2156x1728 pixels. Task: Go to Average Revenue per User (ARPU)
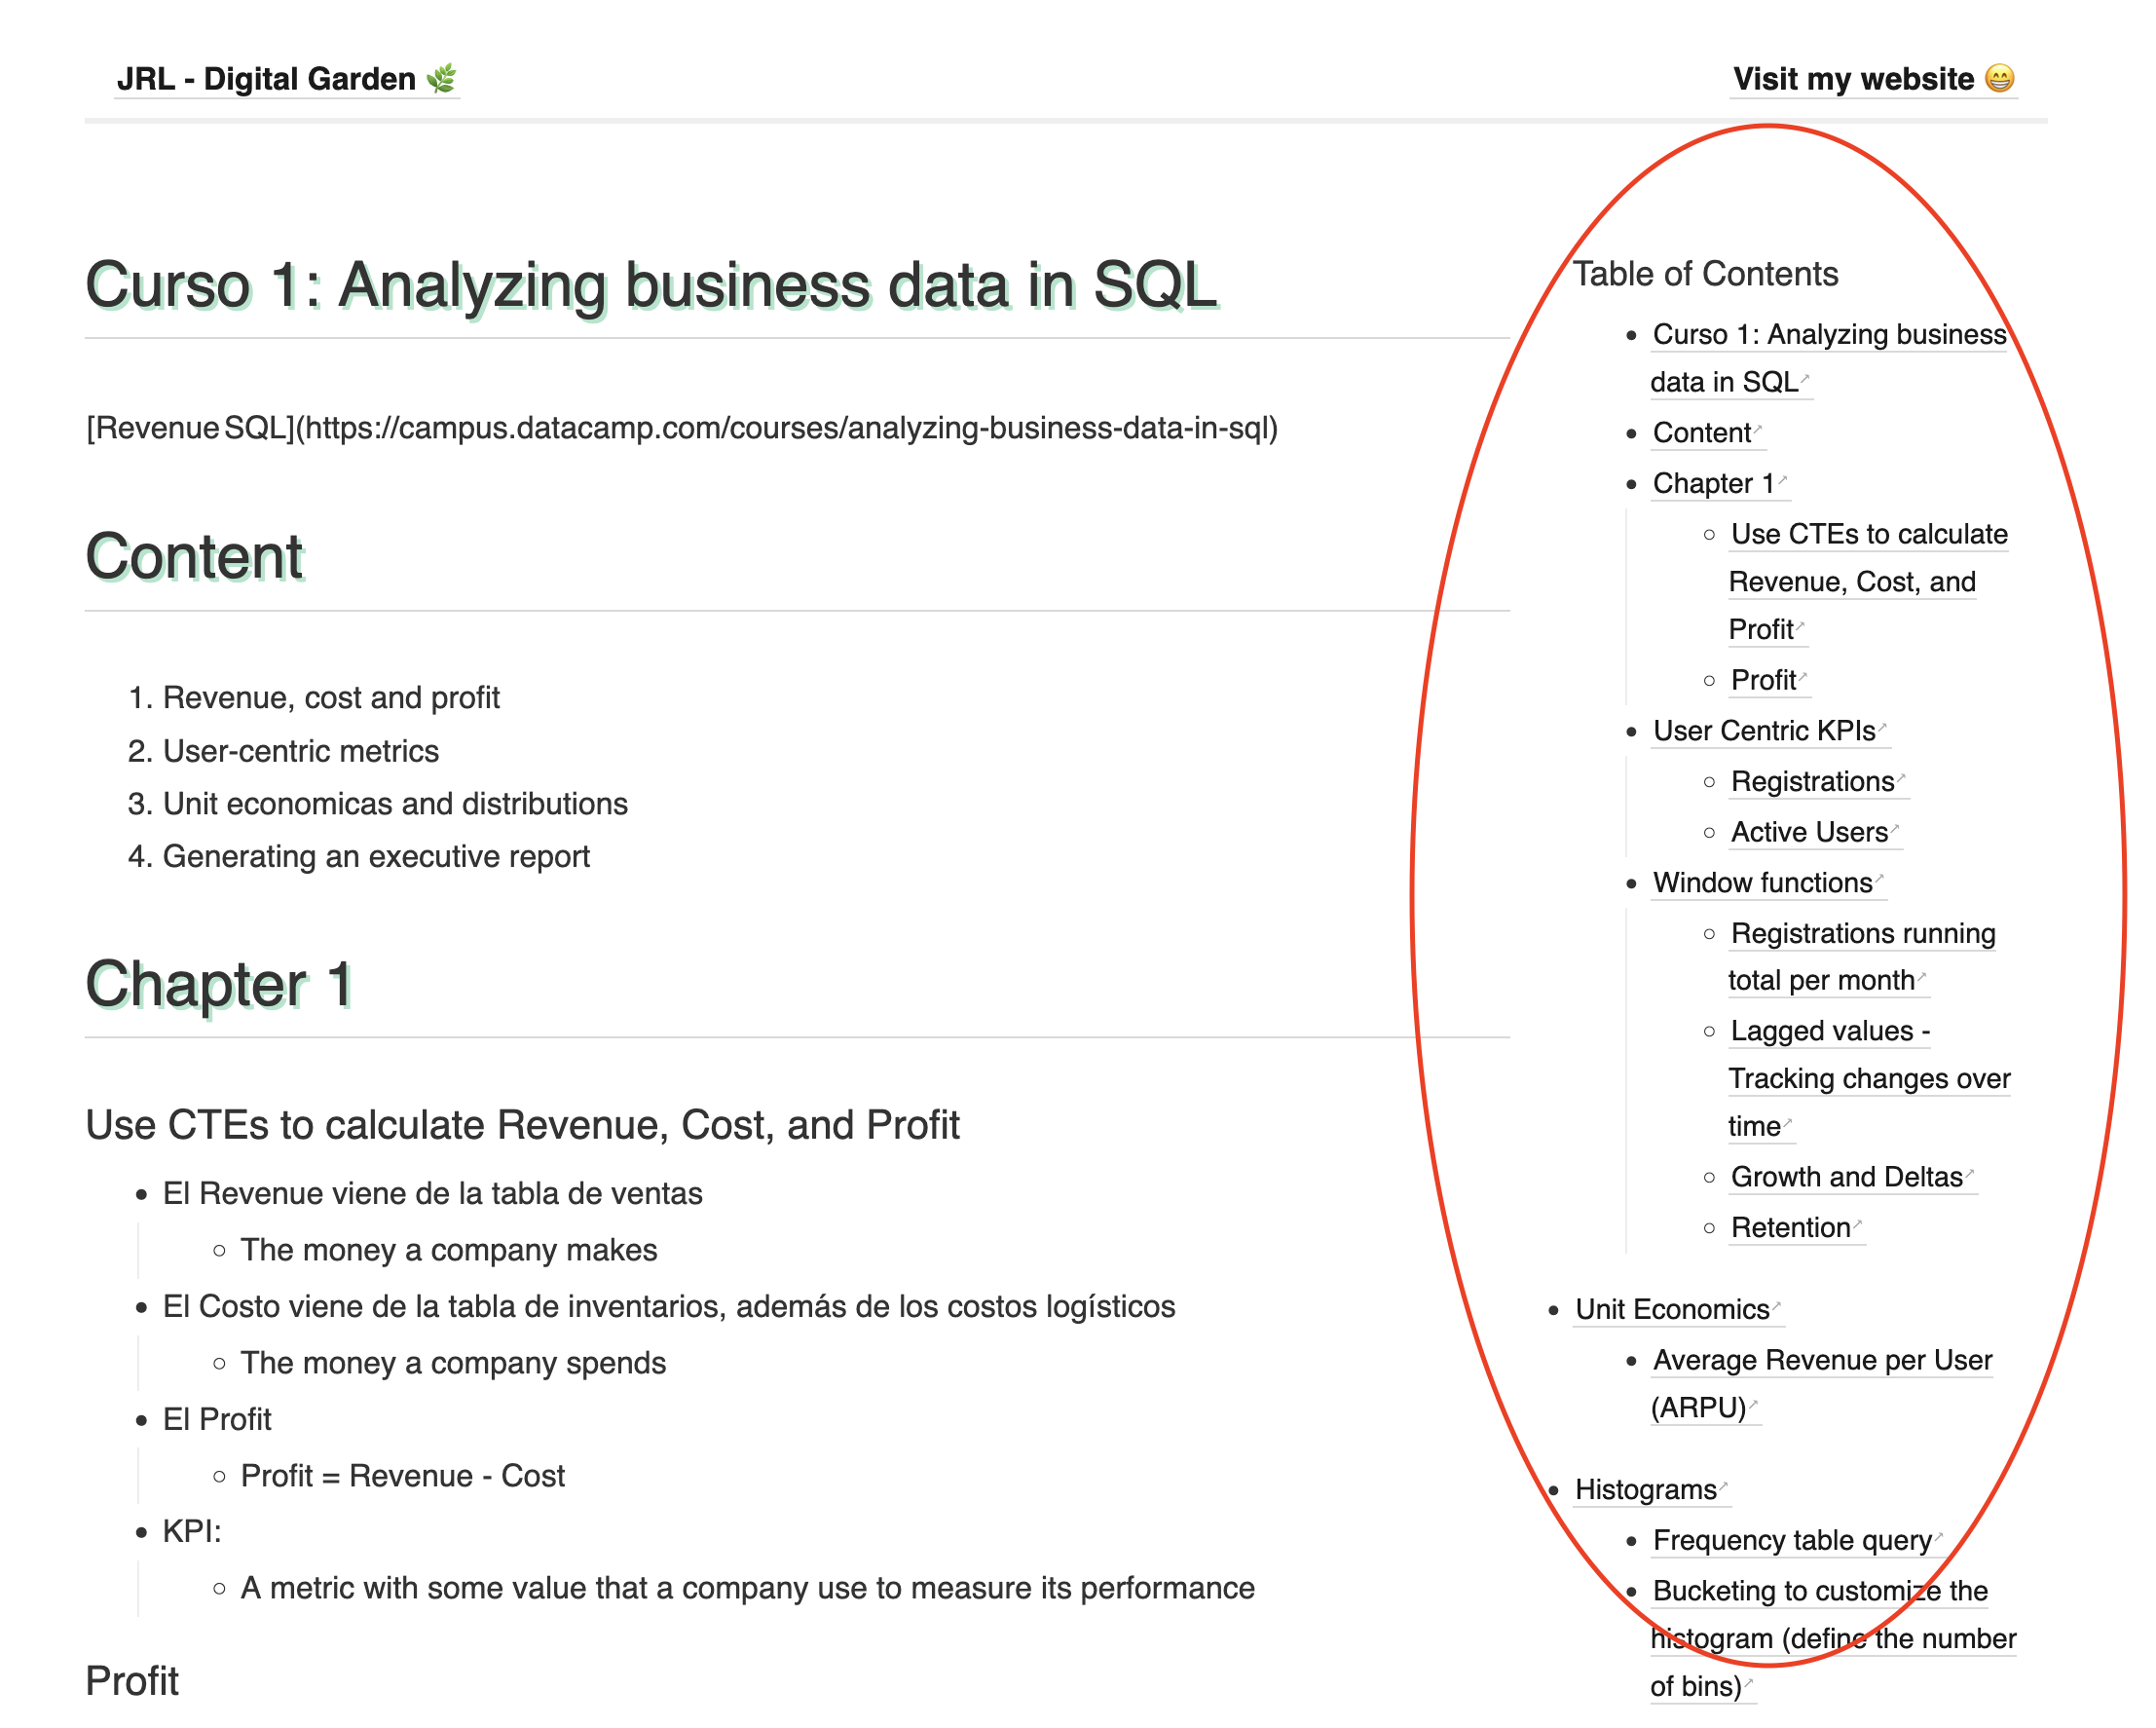(1822, 1361)
